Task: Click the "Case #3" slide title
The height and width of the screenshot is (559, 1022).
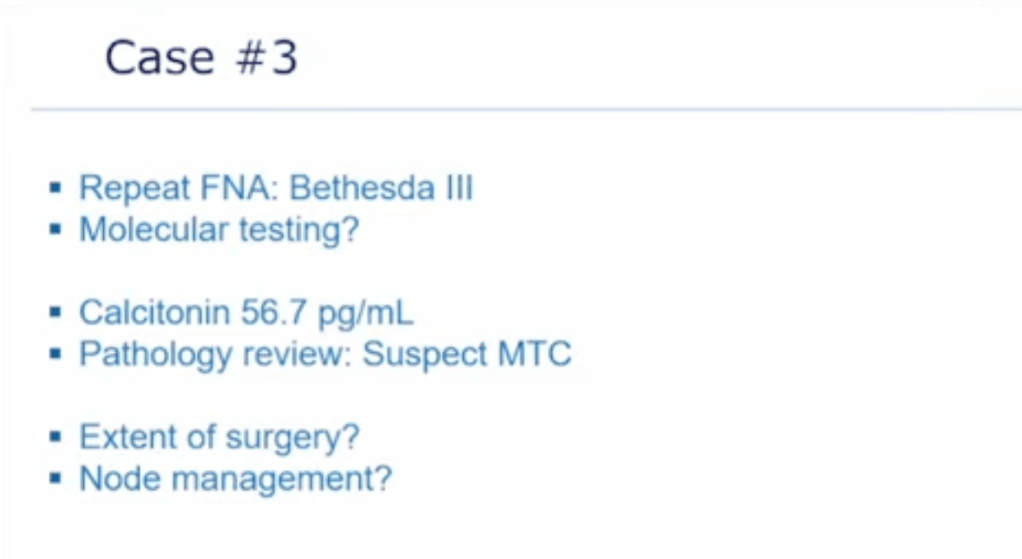Action: pyautogui.click(x=200, y=59)
